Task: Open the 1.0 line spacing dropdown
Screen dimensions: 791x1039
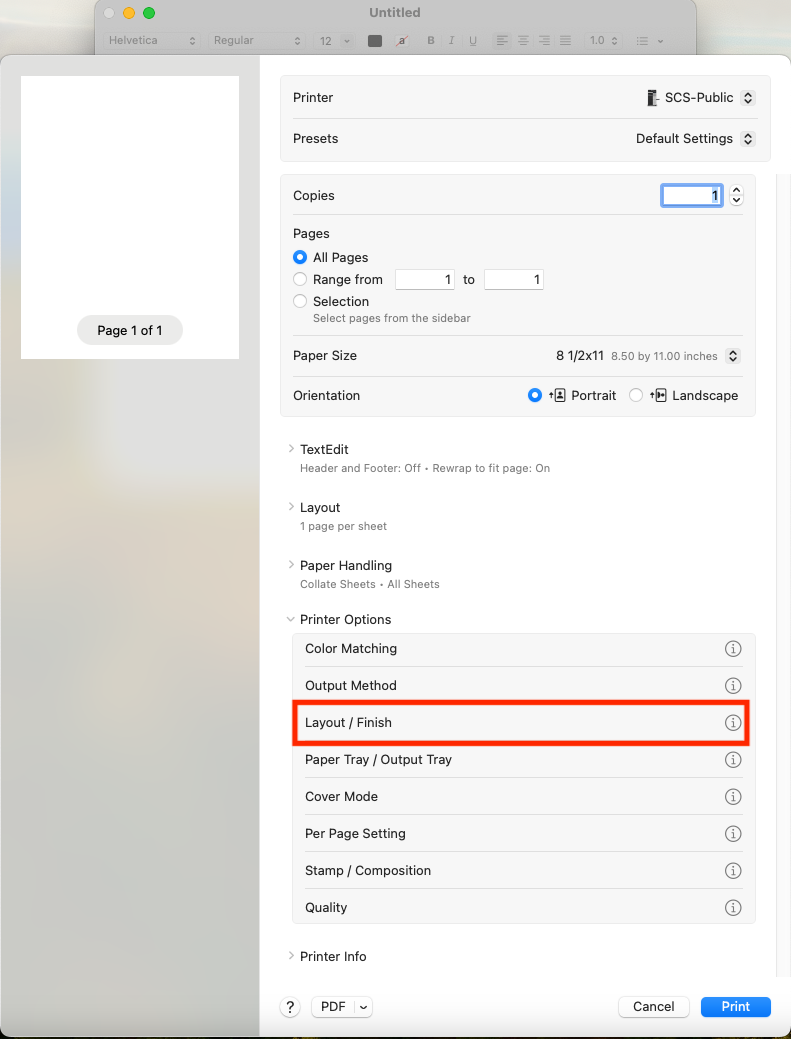Action: click(x=603, y=40)
